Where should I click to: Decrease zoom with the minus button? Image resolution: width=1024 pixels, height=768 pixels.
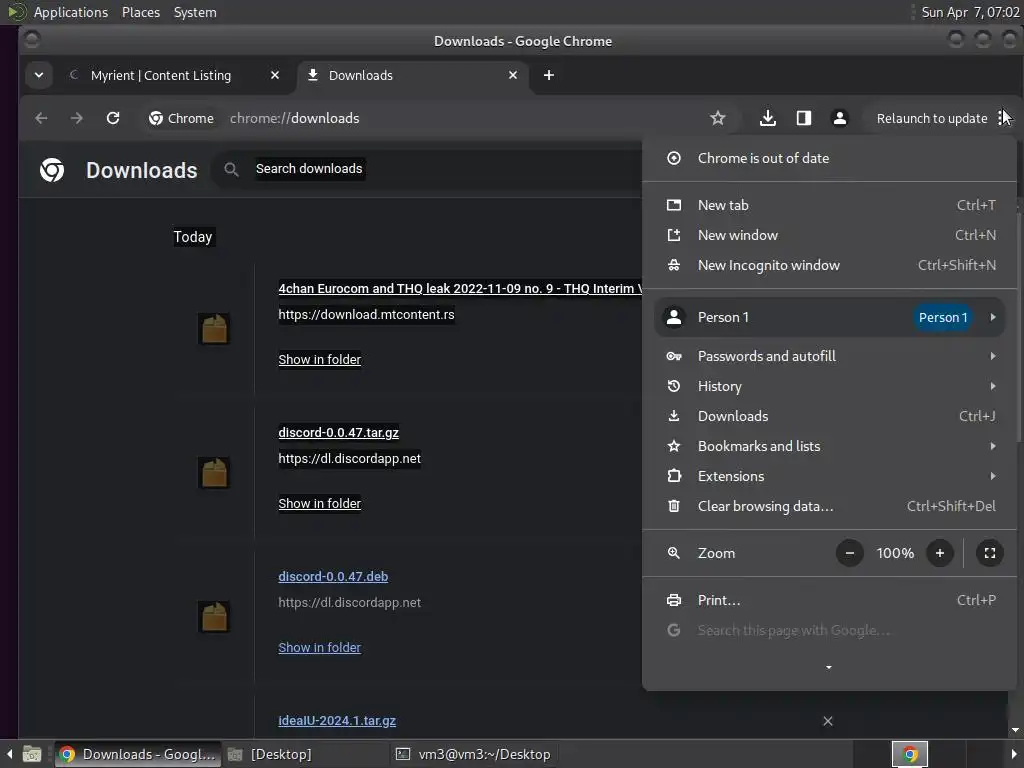[850, 553]
